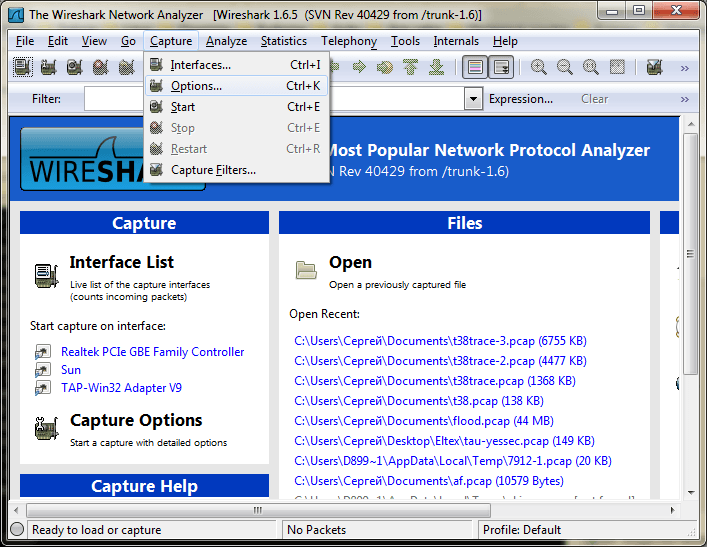Open the Edit menu
This screenshot has width=707, height=547.
tap(58, 41)
